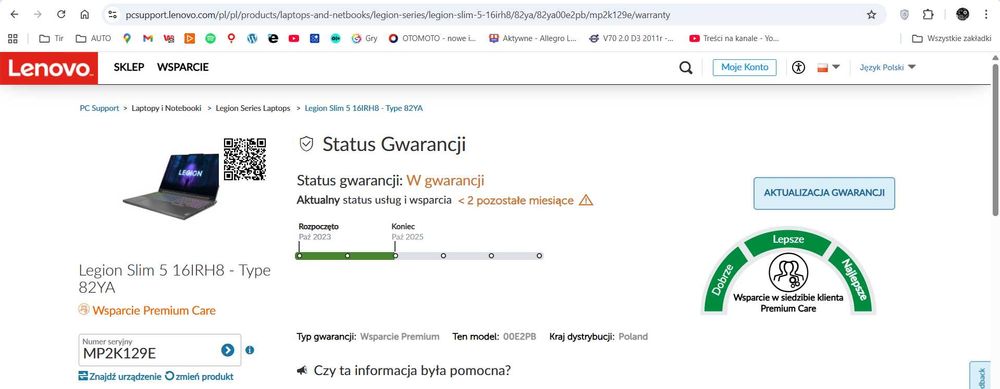Screen dimensions: 1000x389
Task: Open the Gmail bookmark icon
Action: (147, 38)
